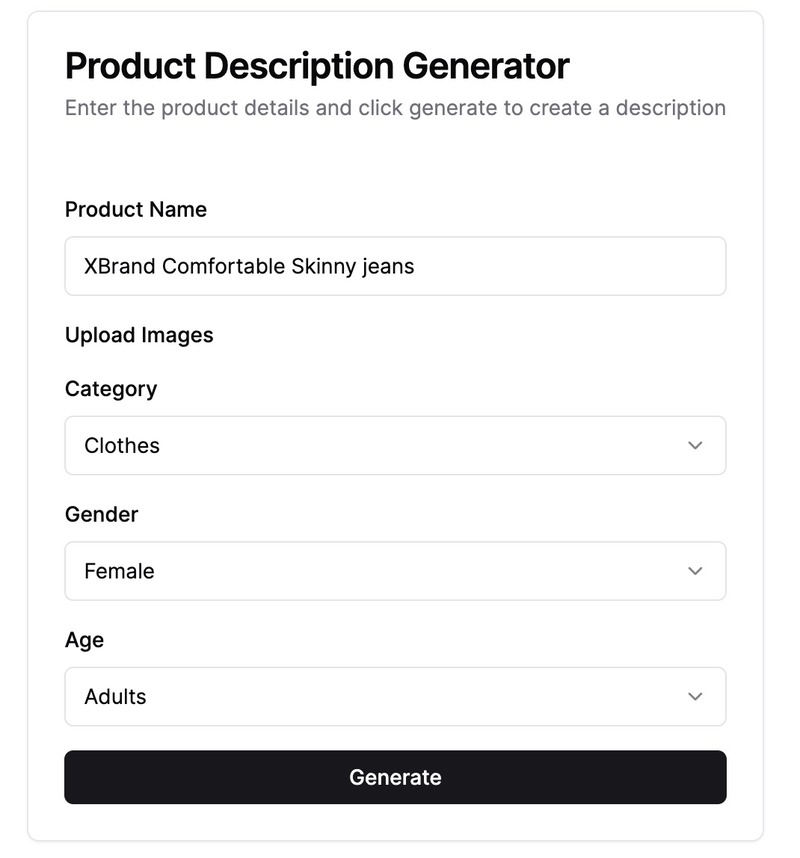Image resolution: width=800 pixels, height=858 pixels.
Task: Click the Age label
Action: (84, 641)
